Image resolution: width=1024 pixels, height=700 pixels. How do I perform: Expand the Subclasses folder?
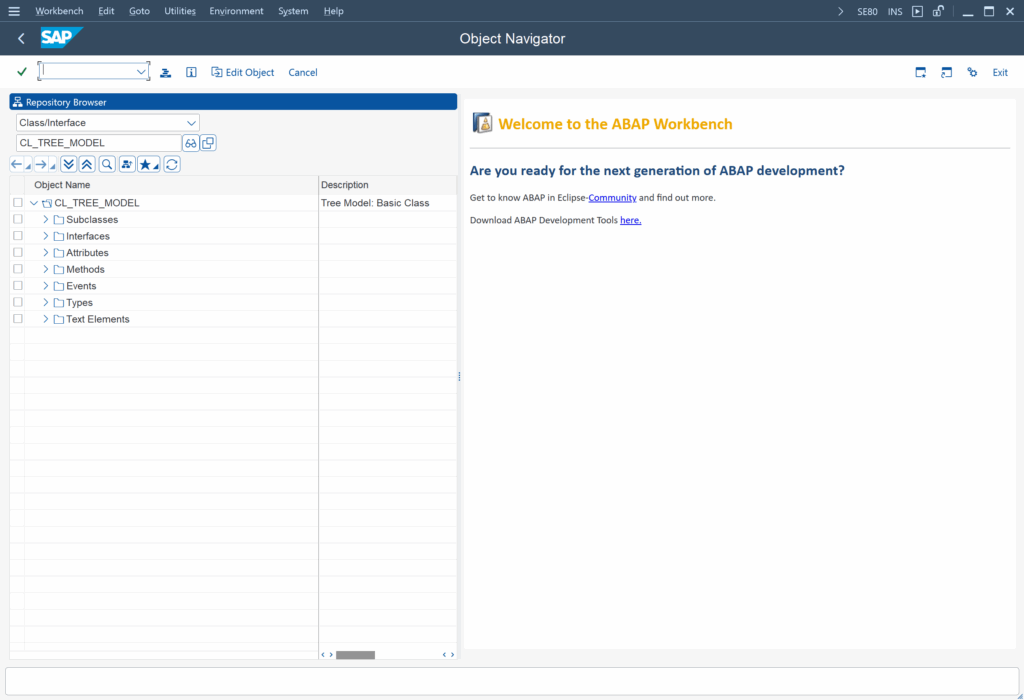(x=46, y=219)
